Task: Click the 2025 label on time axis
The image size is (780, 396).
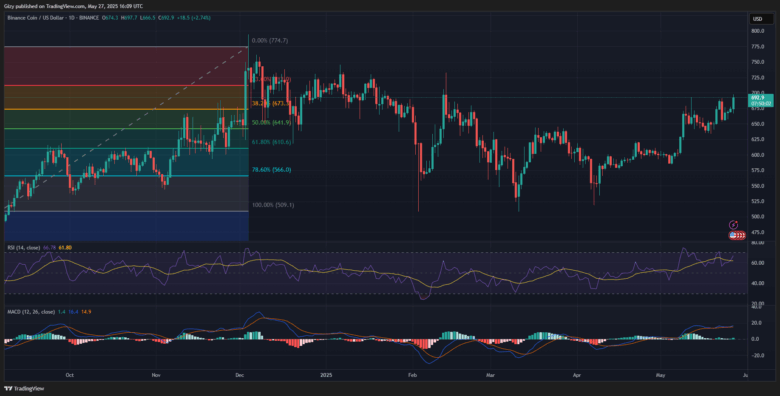Action: point(326,374)
